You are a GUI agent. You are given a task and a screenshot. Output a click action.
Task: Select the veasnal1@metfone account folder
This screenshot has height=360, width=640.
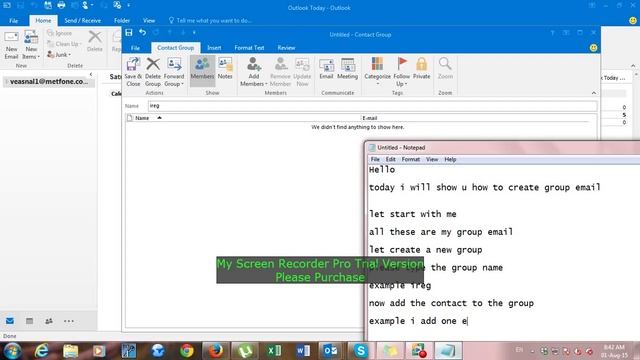(49, 82)
